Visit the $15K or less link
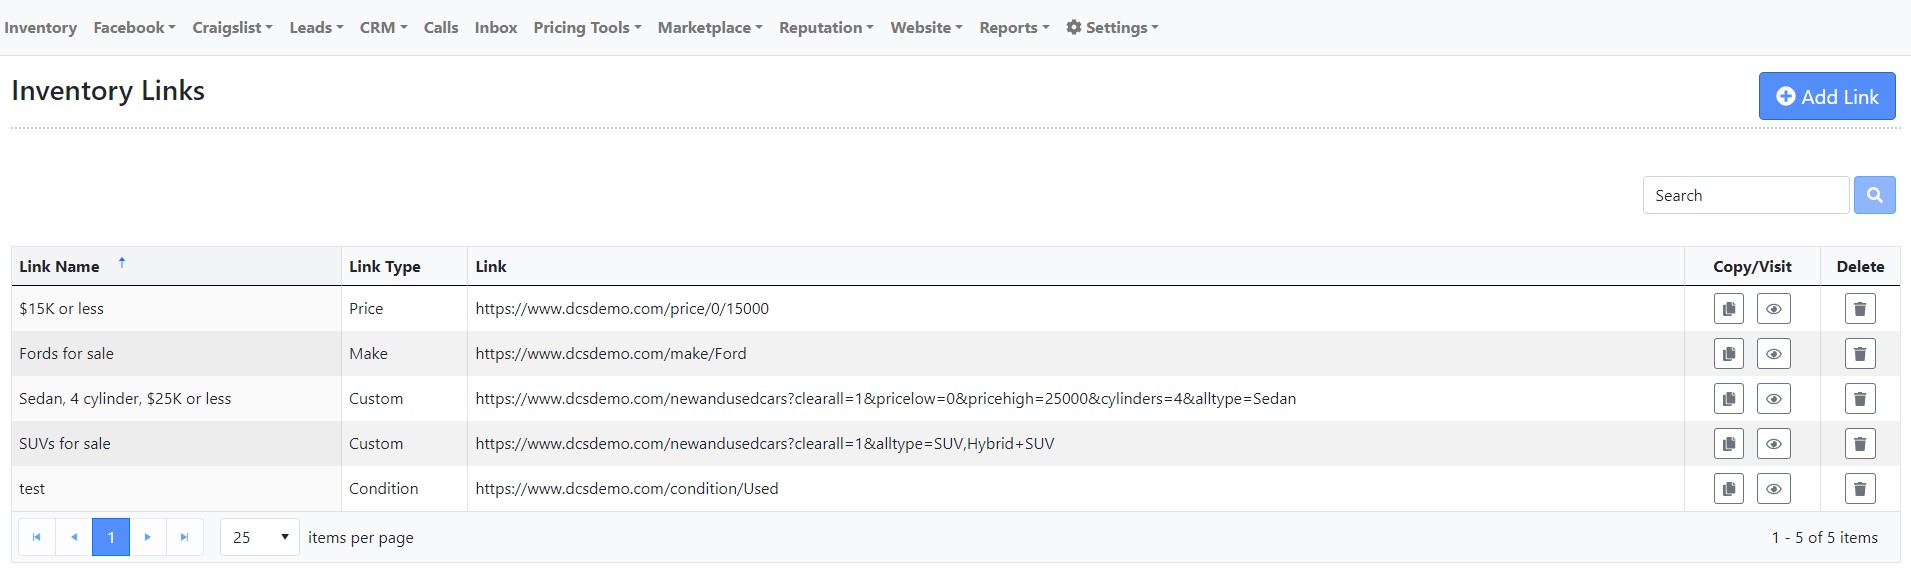The height and width of the screenshot is (568, 1911). (1773, 309)
